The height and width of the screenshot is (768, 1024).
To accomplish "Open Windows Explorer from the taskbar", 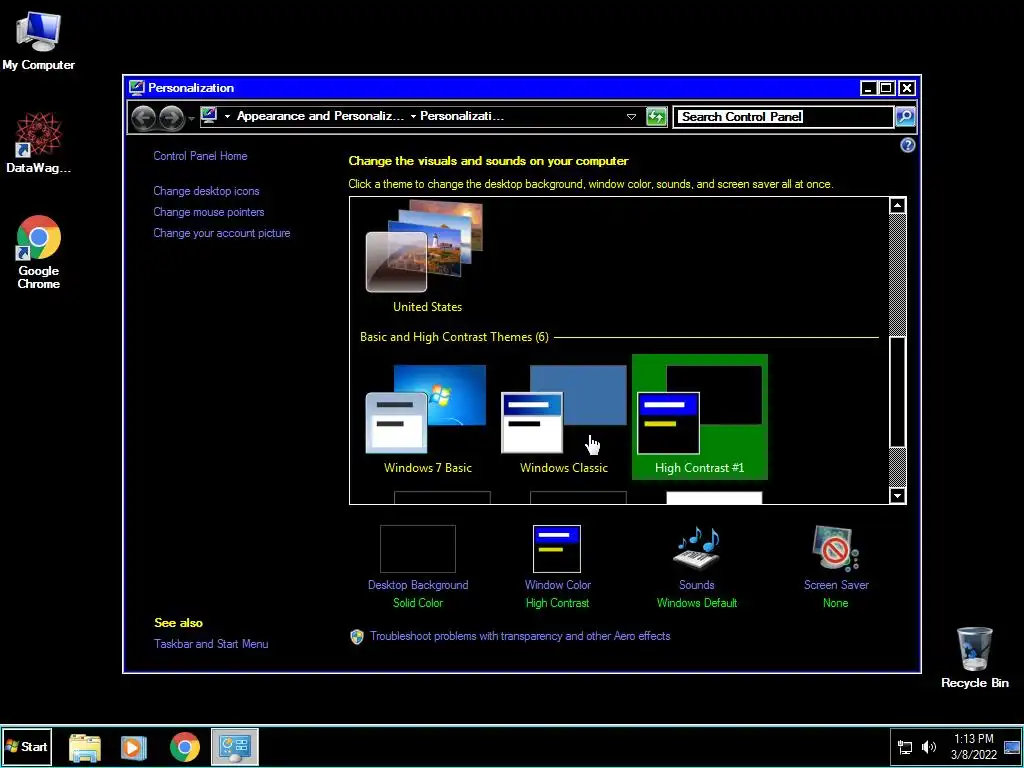I will (x=85, y=747).
